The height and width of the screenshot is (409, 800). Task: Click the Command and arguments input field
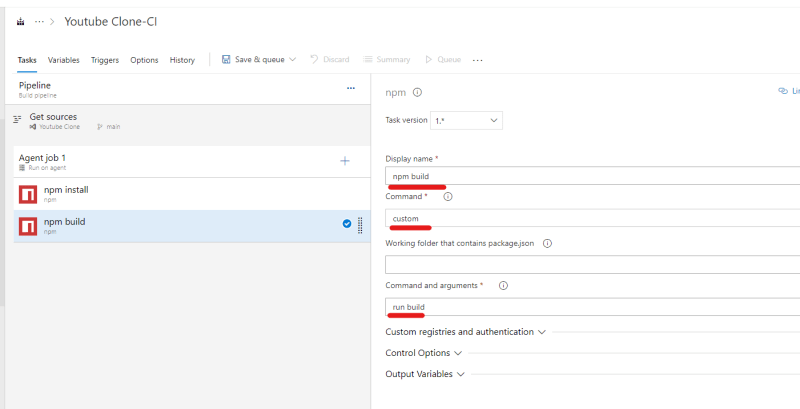click(x=592, y=307)
